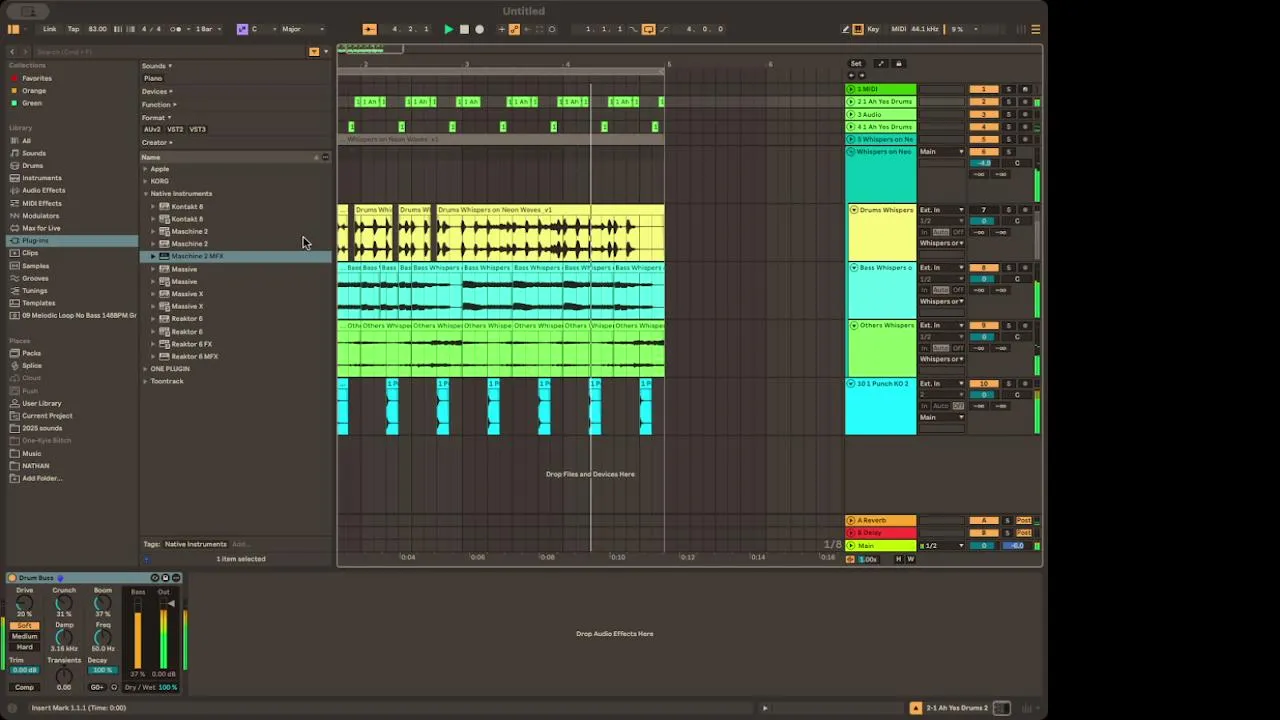This screenshot has height=720, width=1280.
Task: Toggle Comp button in Drum Buss
Action: pyautogui.click(x=24, y=687)
